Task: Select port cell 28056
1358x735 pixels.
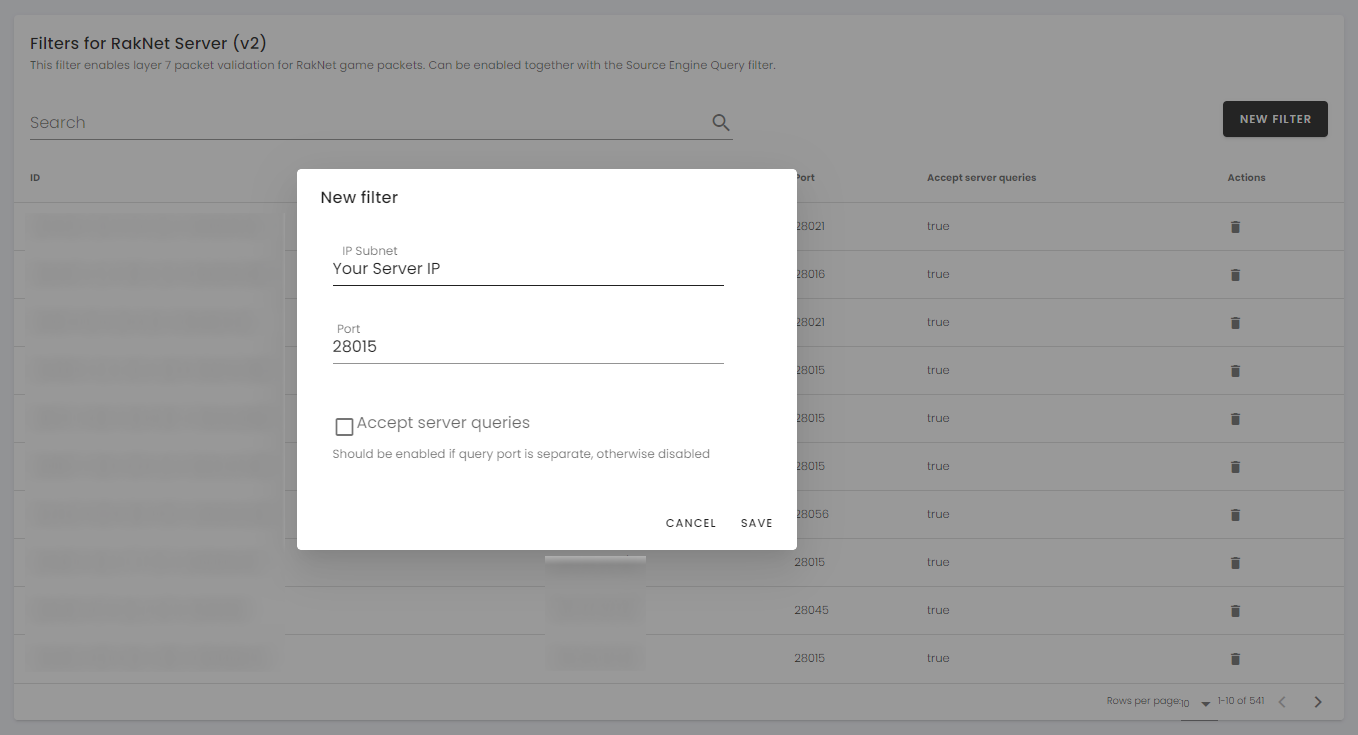Action: point(812,514)
